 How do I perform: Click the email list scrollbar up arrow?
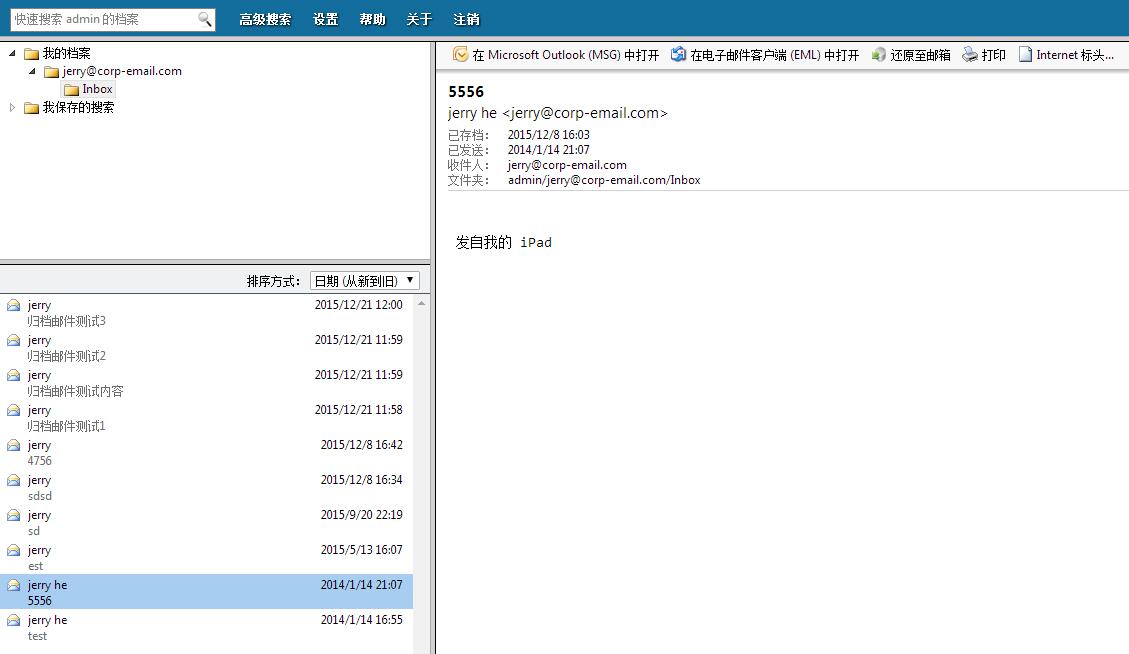pos(421,303)
